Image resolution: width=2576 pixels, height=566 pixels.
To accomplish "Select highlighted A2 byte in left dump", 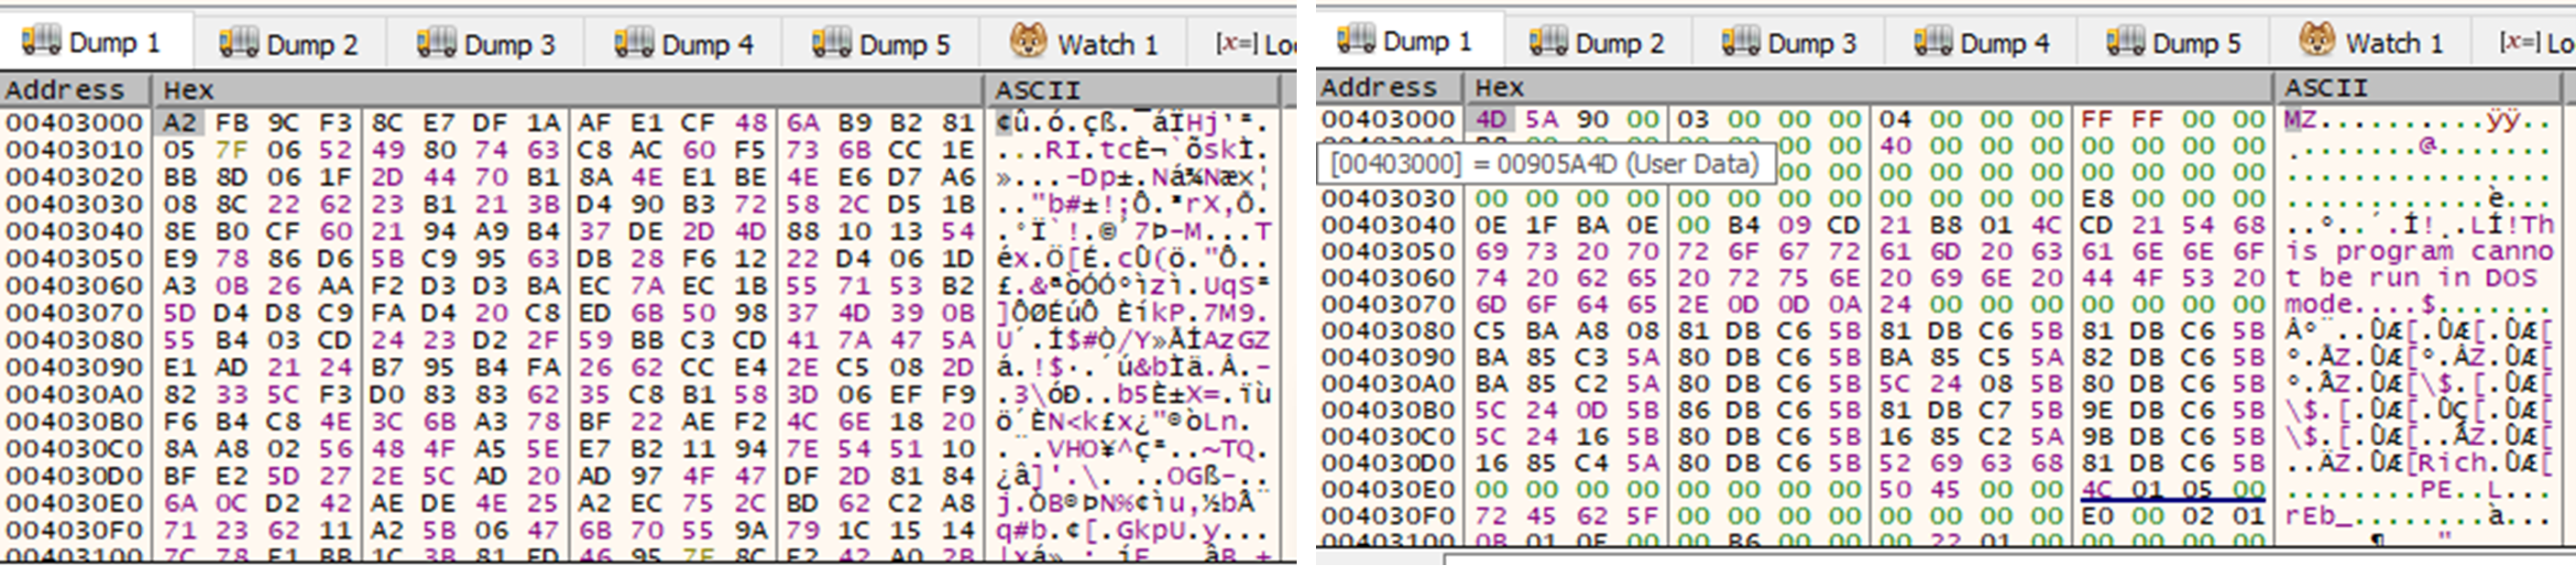I will [x=179, y=122].
